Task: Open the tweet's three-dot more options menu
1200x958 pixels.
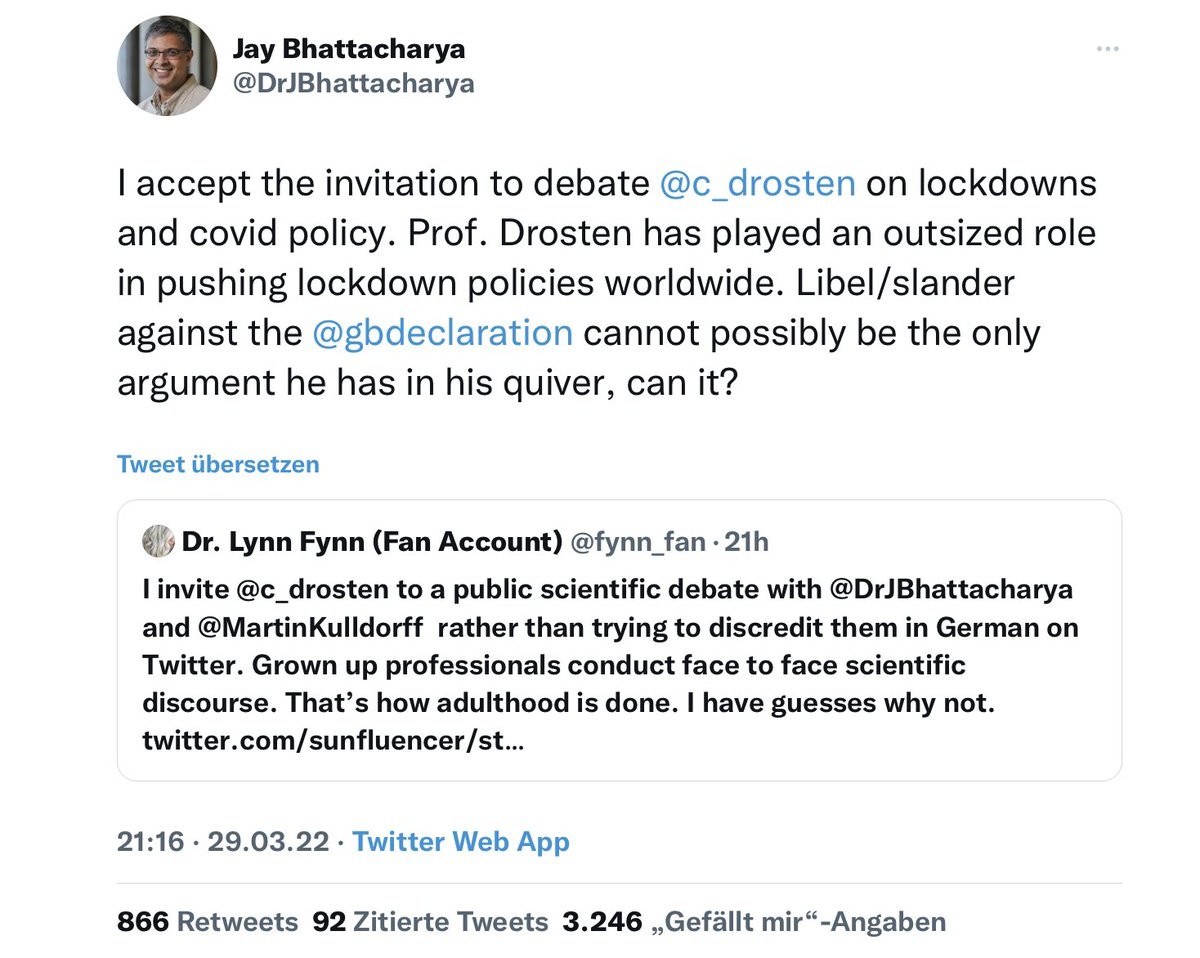Action: [x=1107, y=49]
